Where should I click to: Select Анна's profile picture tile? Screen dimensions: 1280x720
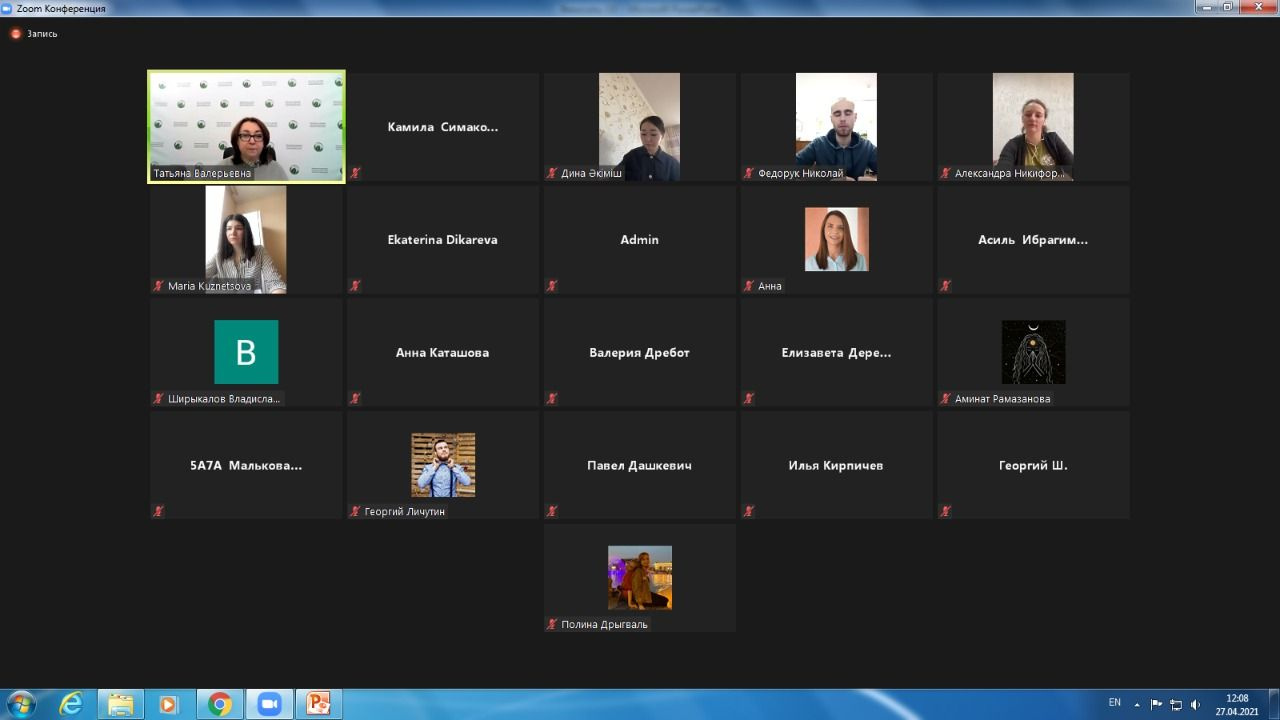[x=837, y=239]
